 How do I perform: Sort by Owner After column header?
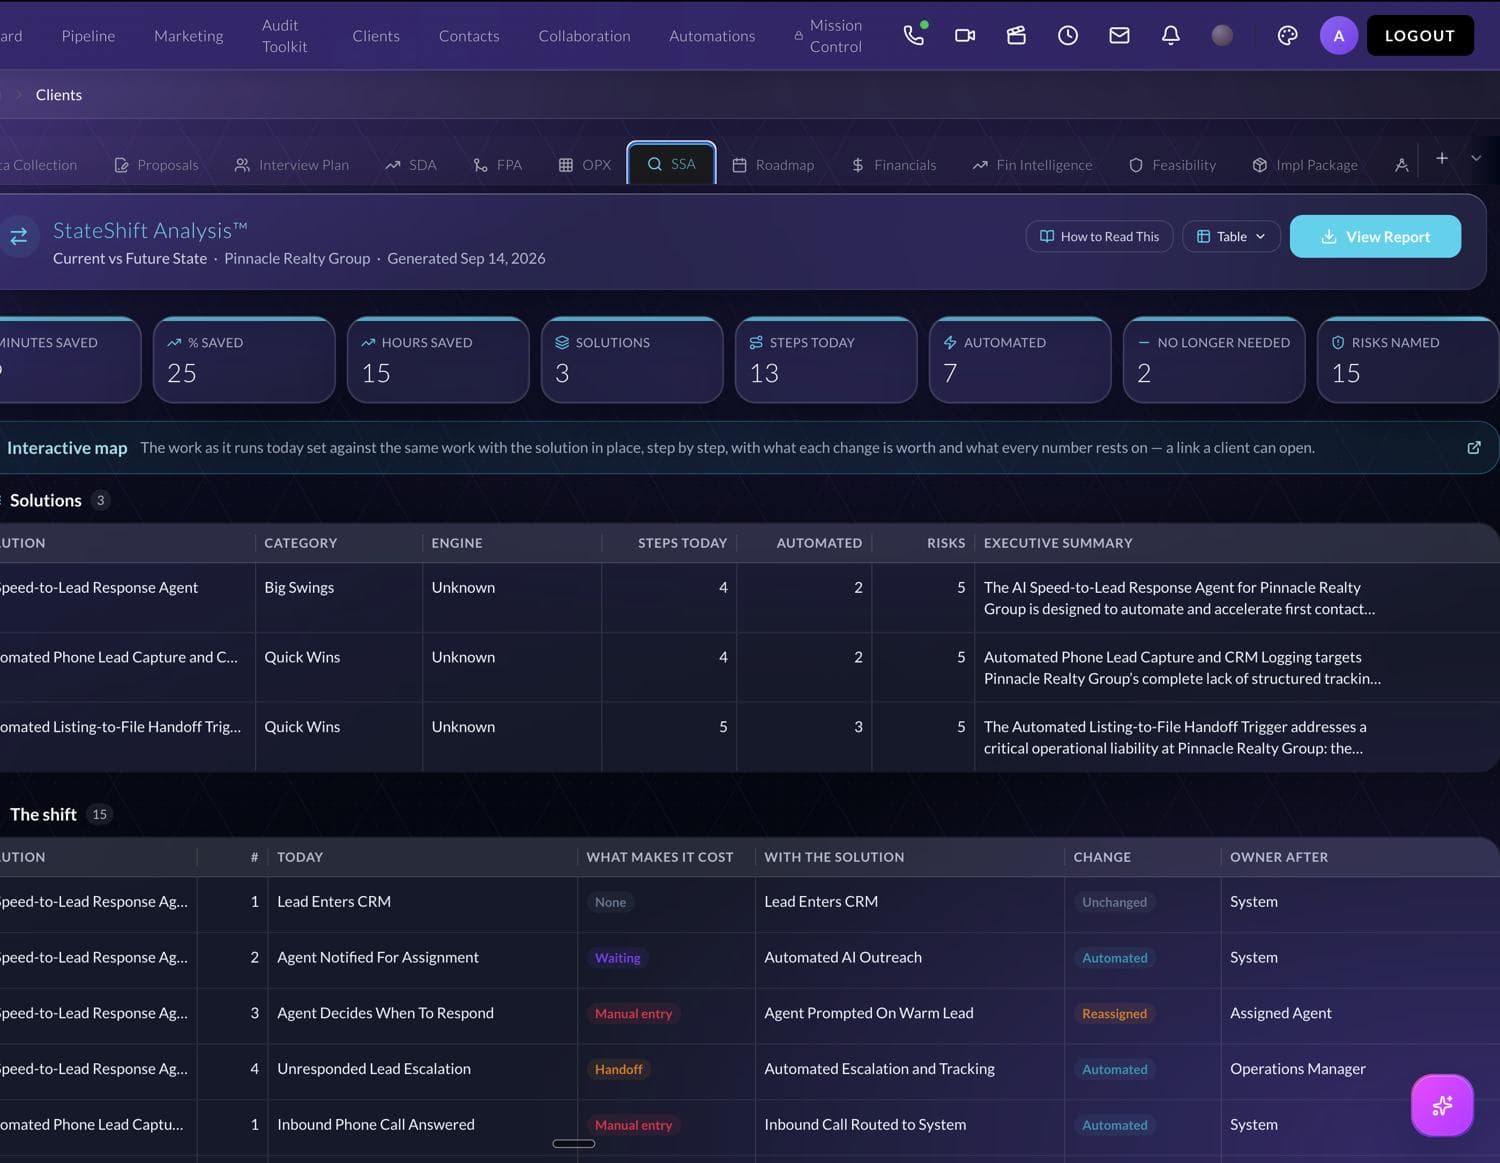[1279, 857]
